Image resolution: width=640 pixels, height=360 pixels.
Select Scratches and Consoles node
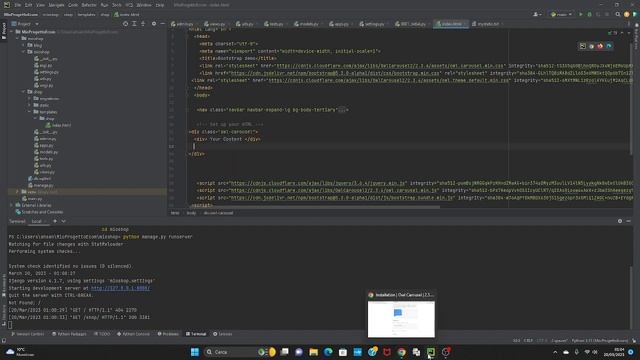point(39,212)
